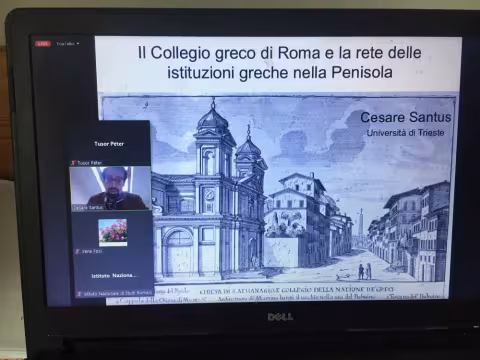Click the YouTube label beside the LIVE badge
The height and width of the screenshot is (360, 480).
click(x=65, y=44)
